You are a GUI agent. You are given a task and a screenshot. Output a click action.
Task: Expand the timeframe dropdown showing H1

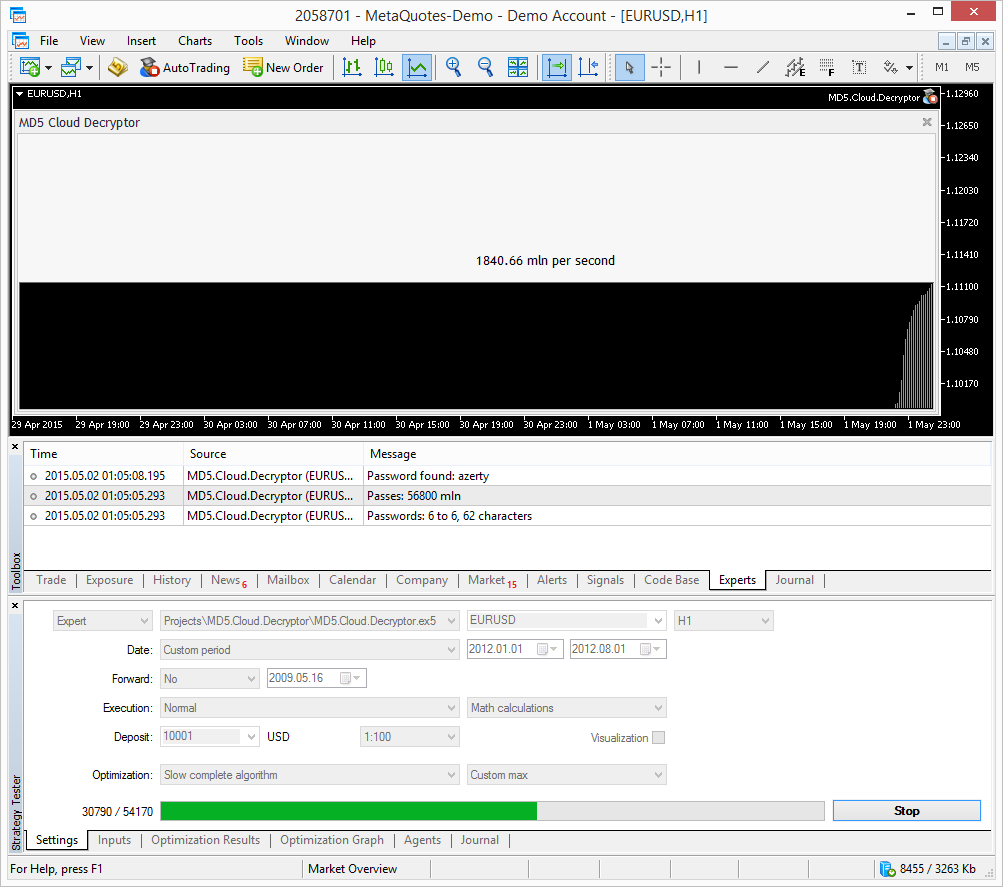[x=765, y=620]
